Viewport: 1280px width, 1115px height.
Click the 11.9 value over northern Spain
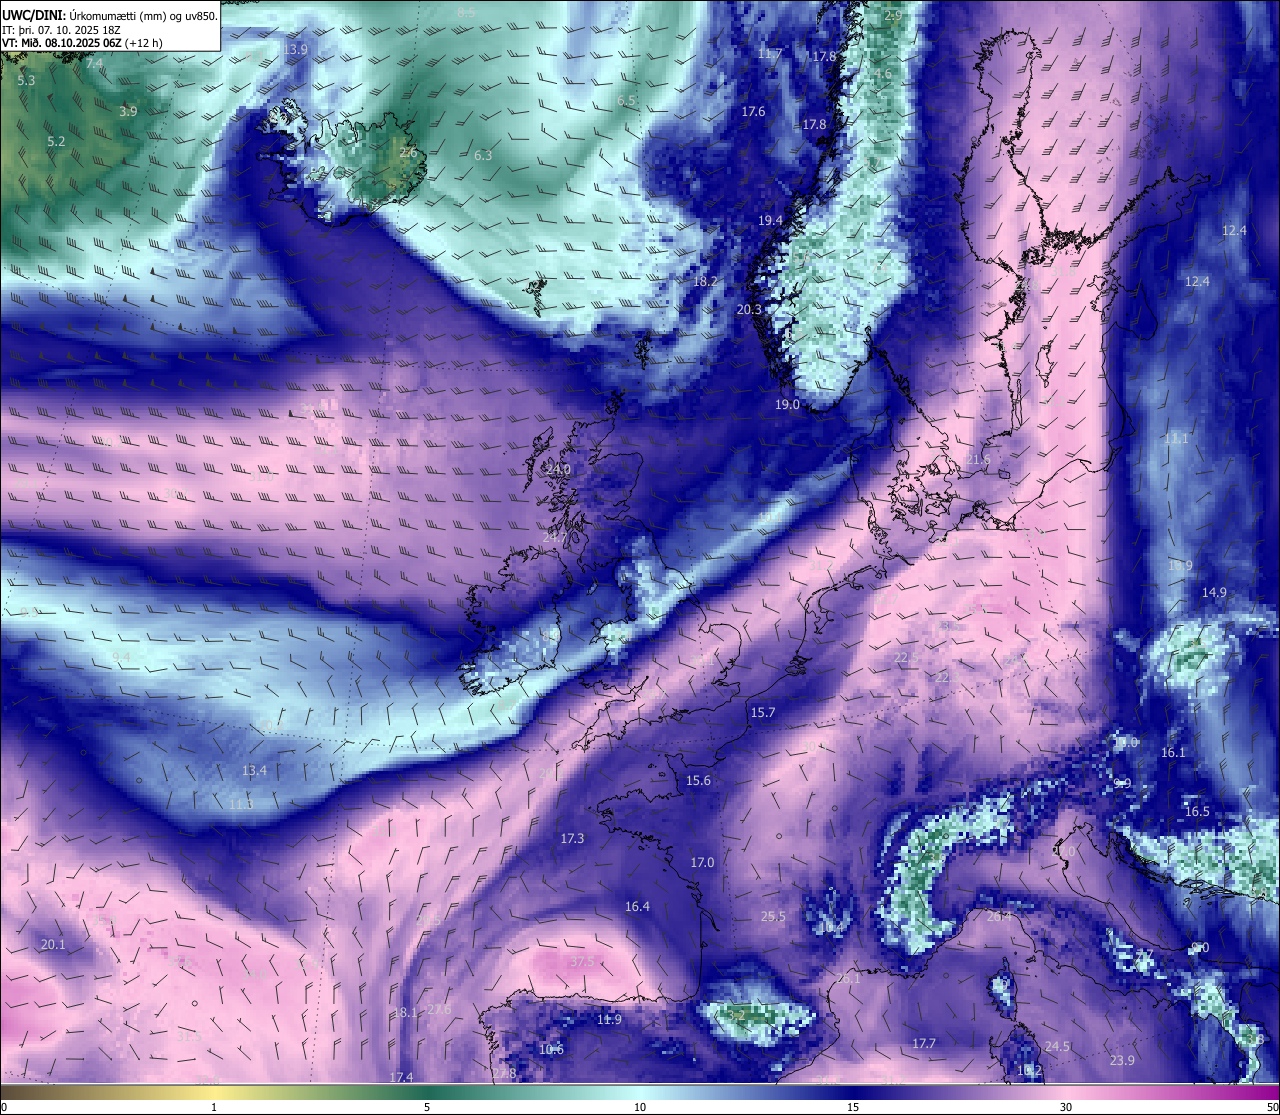[609, 1020]
